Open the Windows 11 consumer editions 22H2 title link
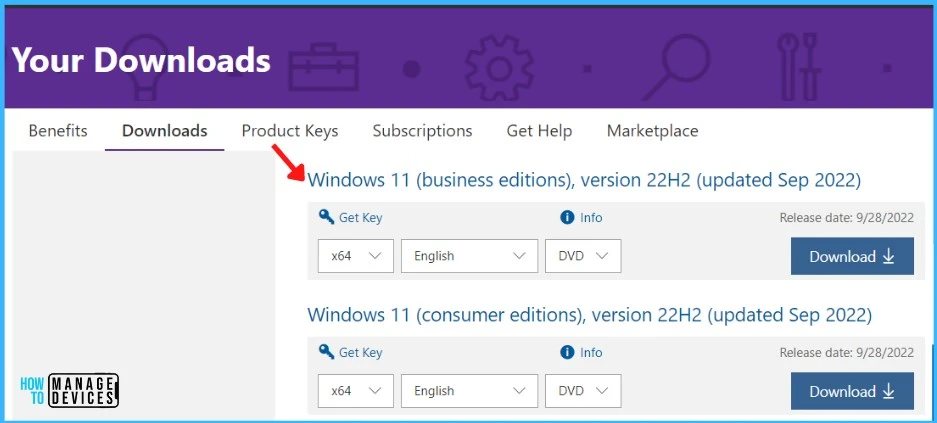 (x=589, y=315)
